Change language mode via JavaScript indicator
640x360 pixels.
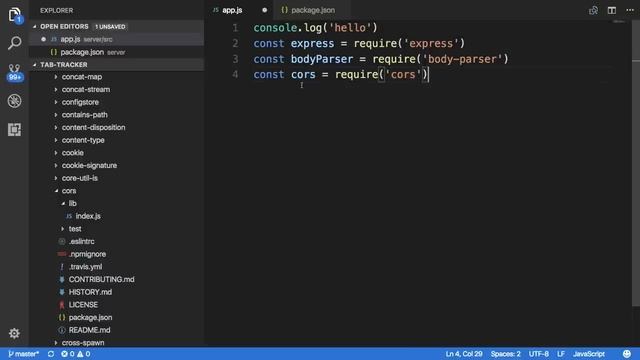point(589,354)
